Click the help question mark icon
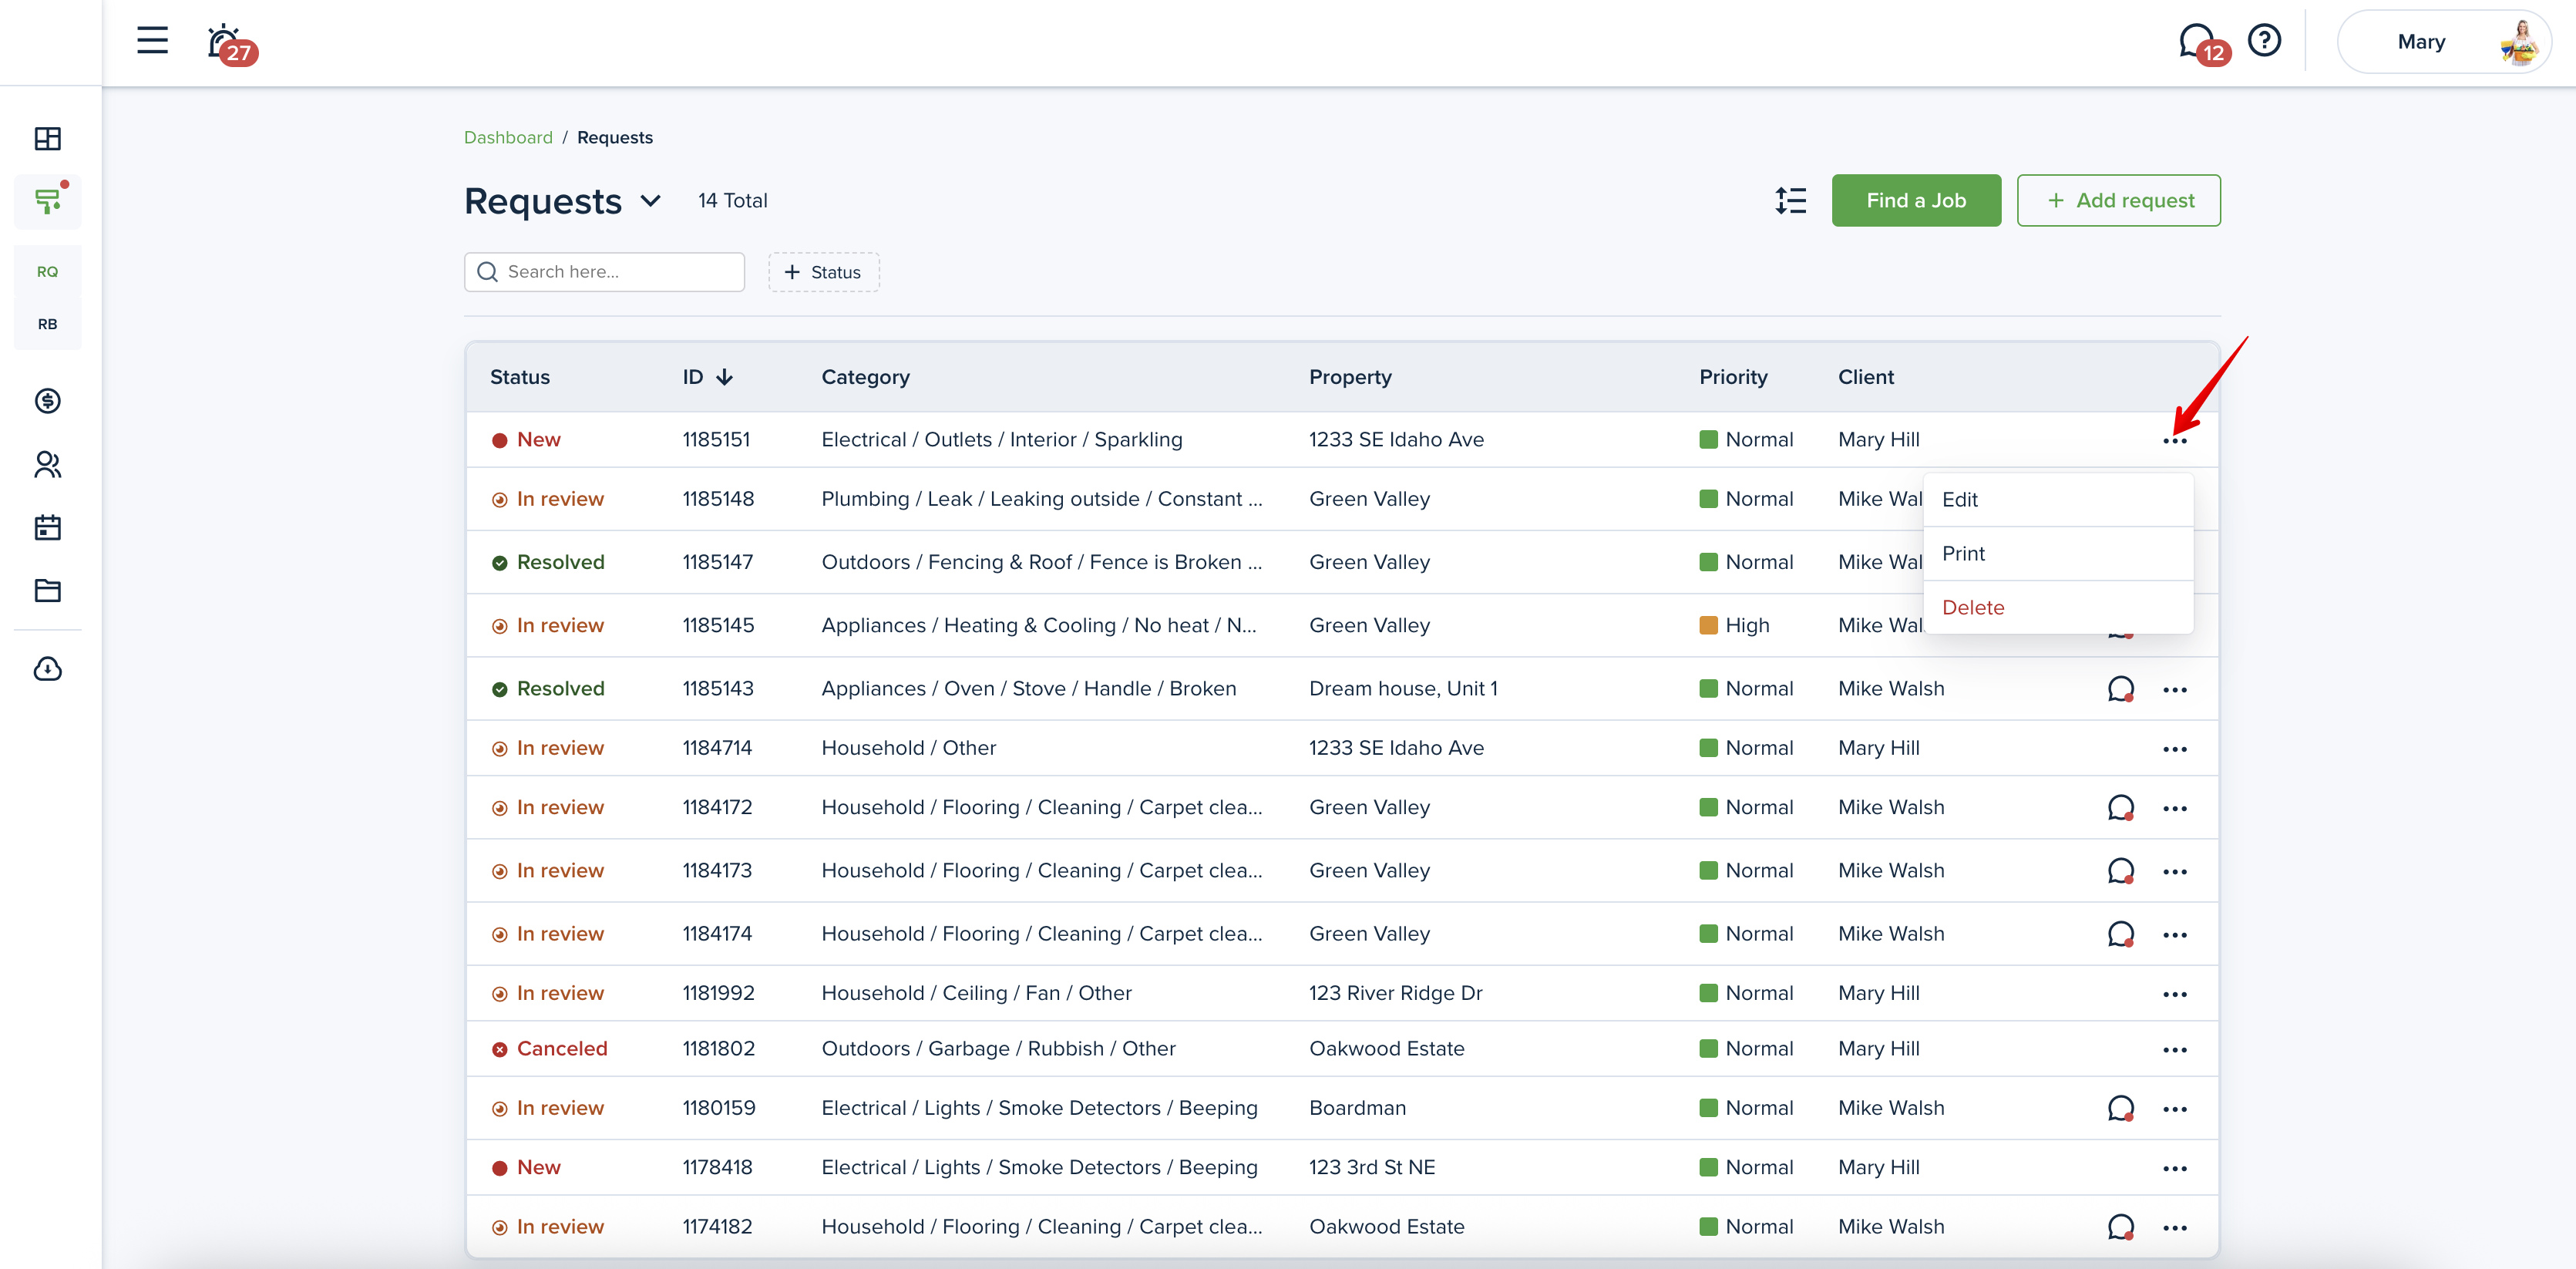This screenshot has height=1269, width=2576. click(x=2264, y=41)
